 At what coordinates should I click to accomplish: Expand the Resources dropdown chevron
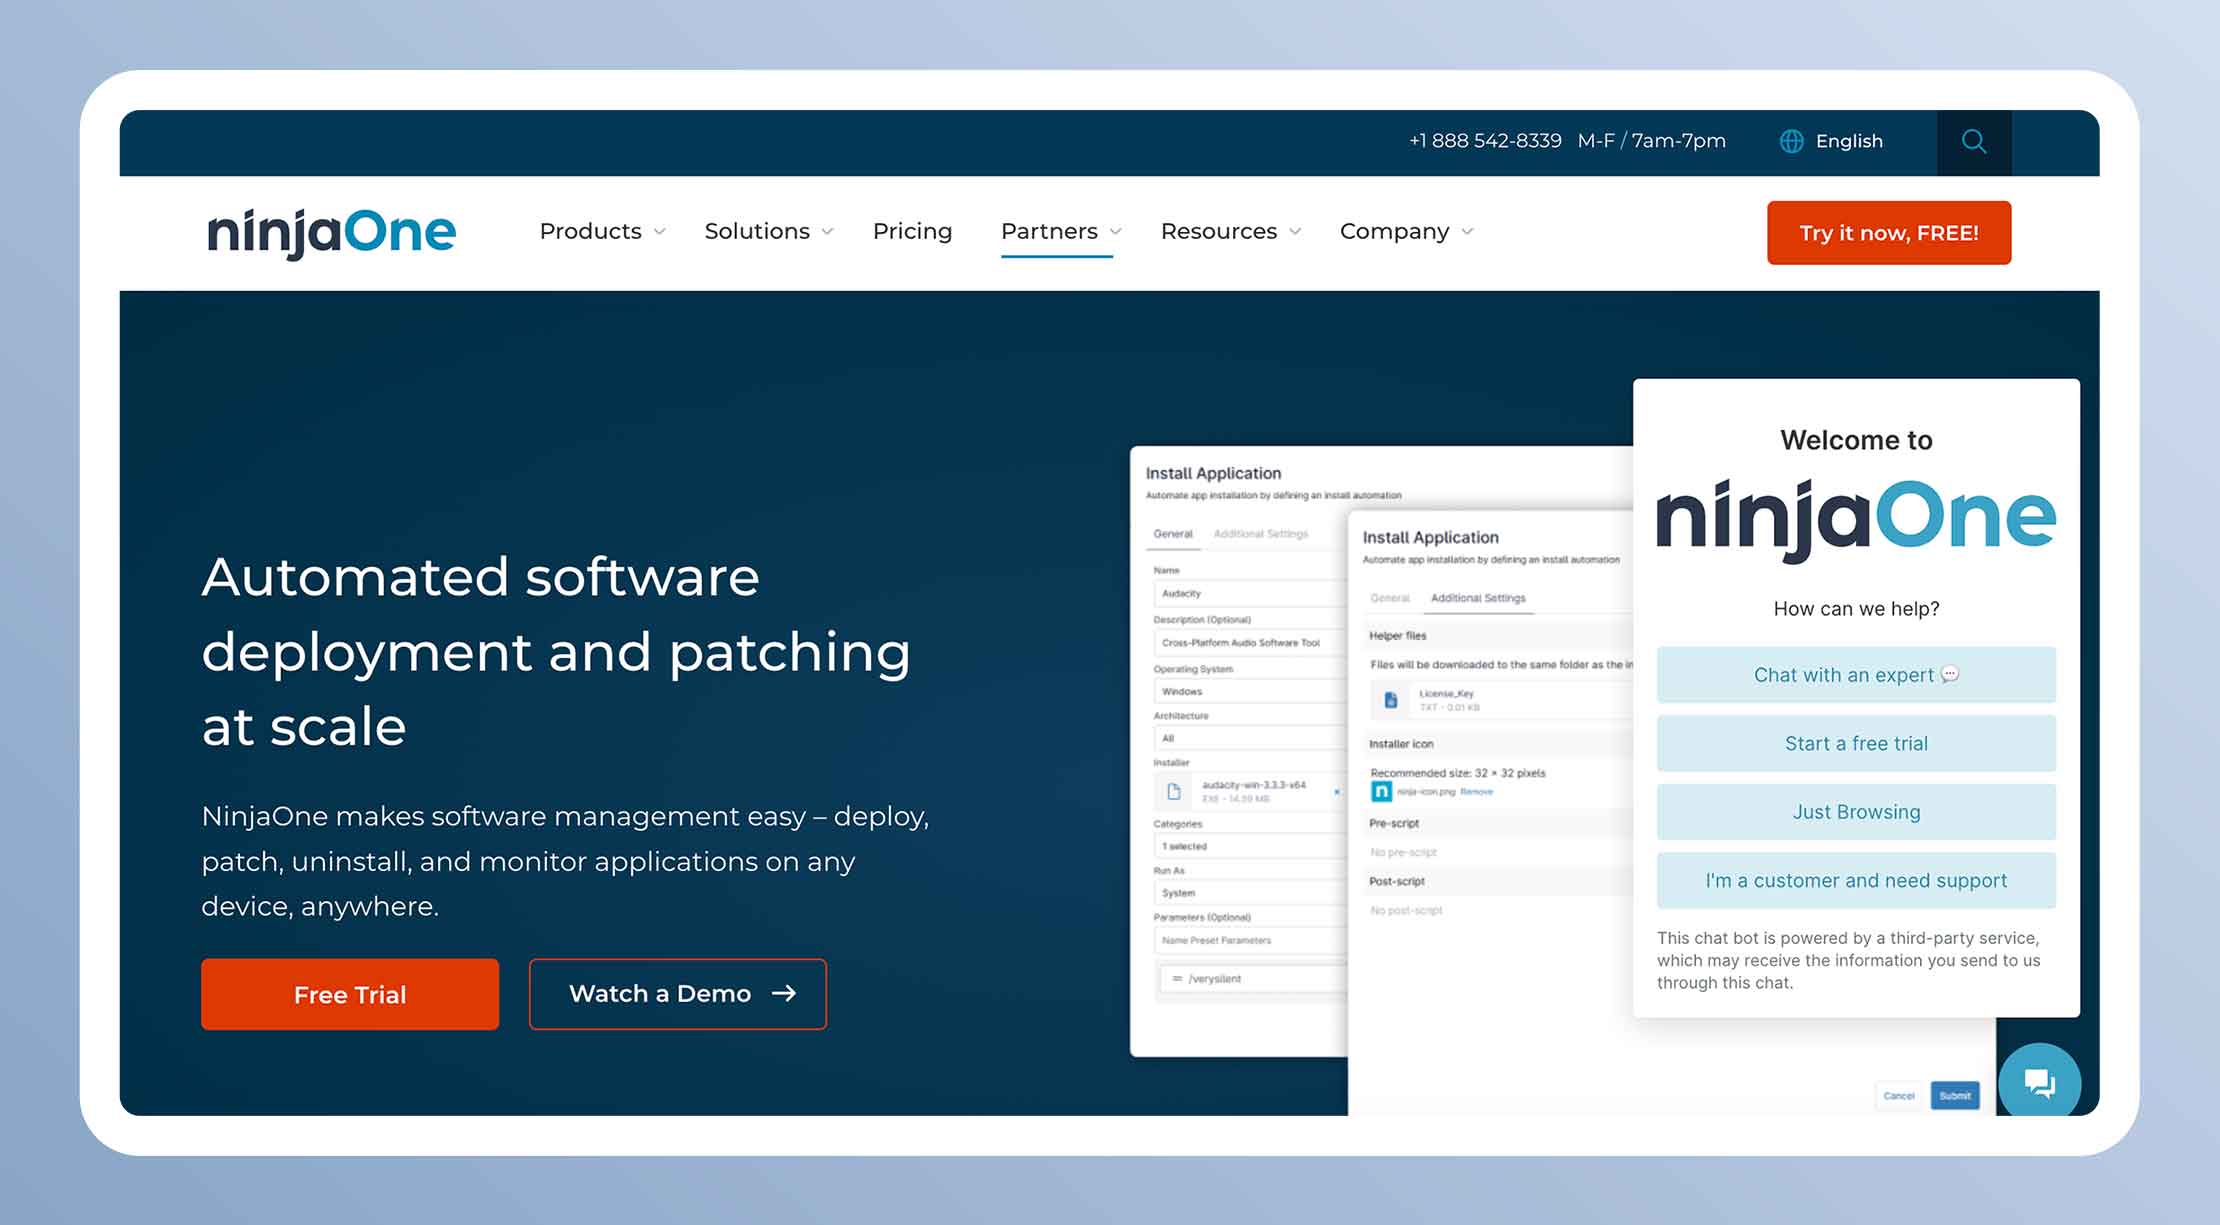tap(1295, 232)
